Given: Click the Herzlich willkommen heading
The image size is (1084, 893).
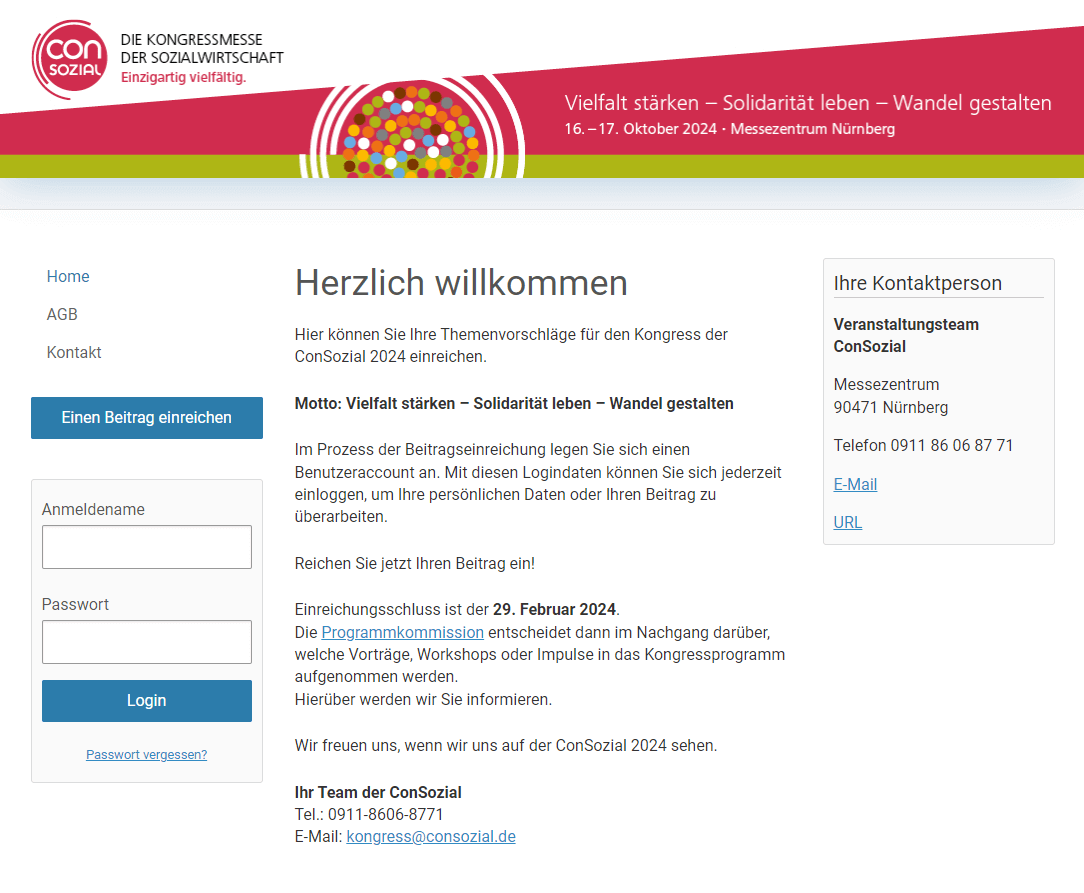Looking at the screenshot, I should coord(461,283).
